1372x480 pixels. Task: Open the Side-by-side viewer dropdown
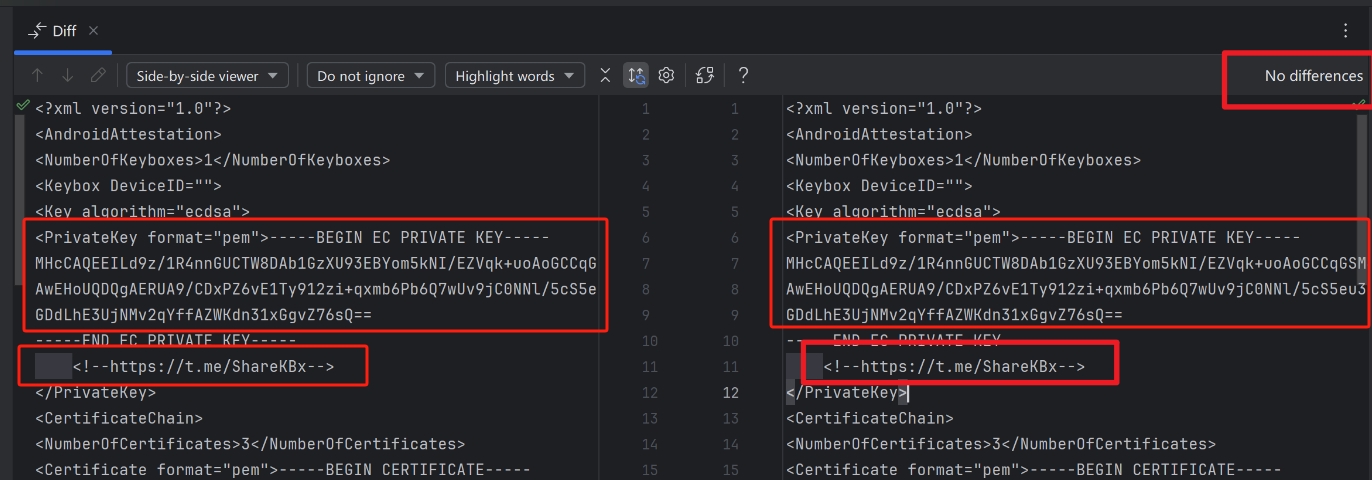point(207,76)
